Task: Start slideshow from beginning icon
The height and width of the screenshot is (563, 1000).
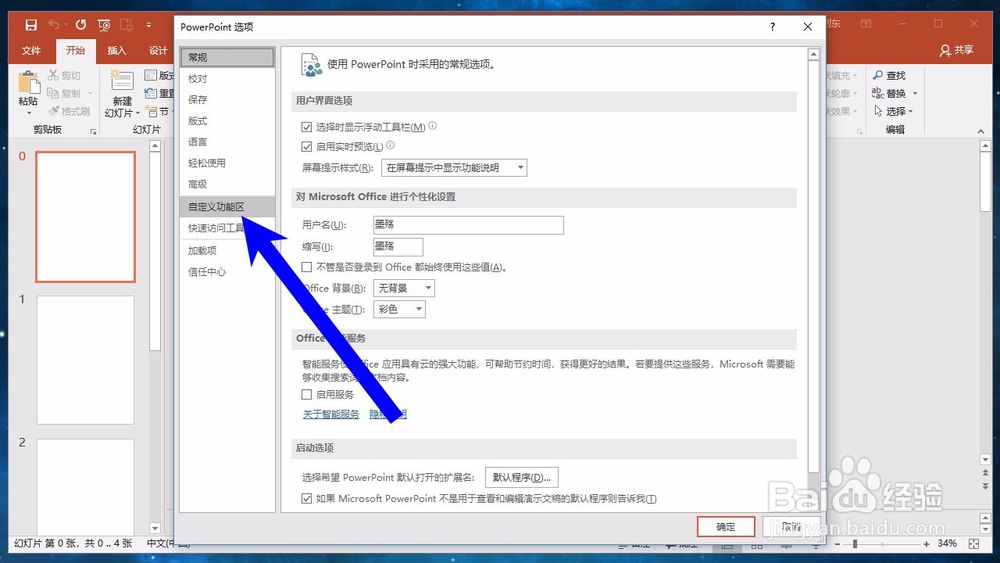Action: pos(104,25)
